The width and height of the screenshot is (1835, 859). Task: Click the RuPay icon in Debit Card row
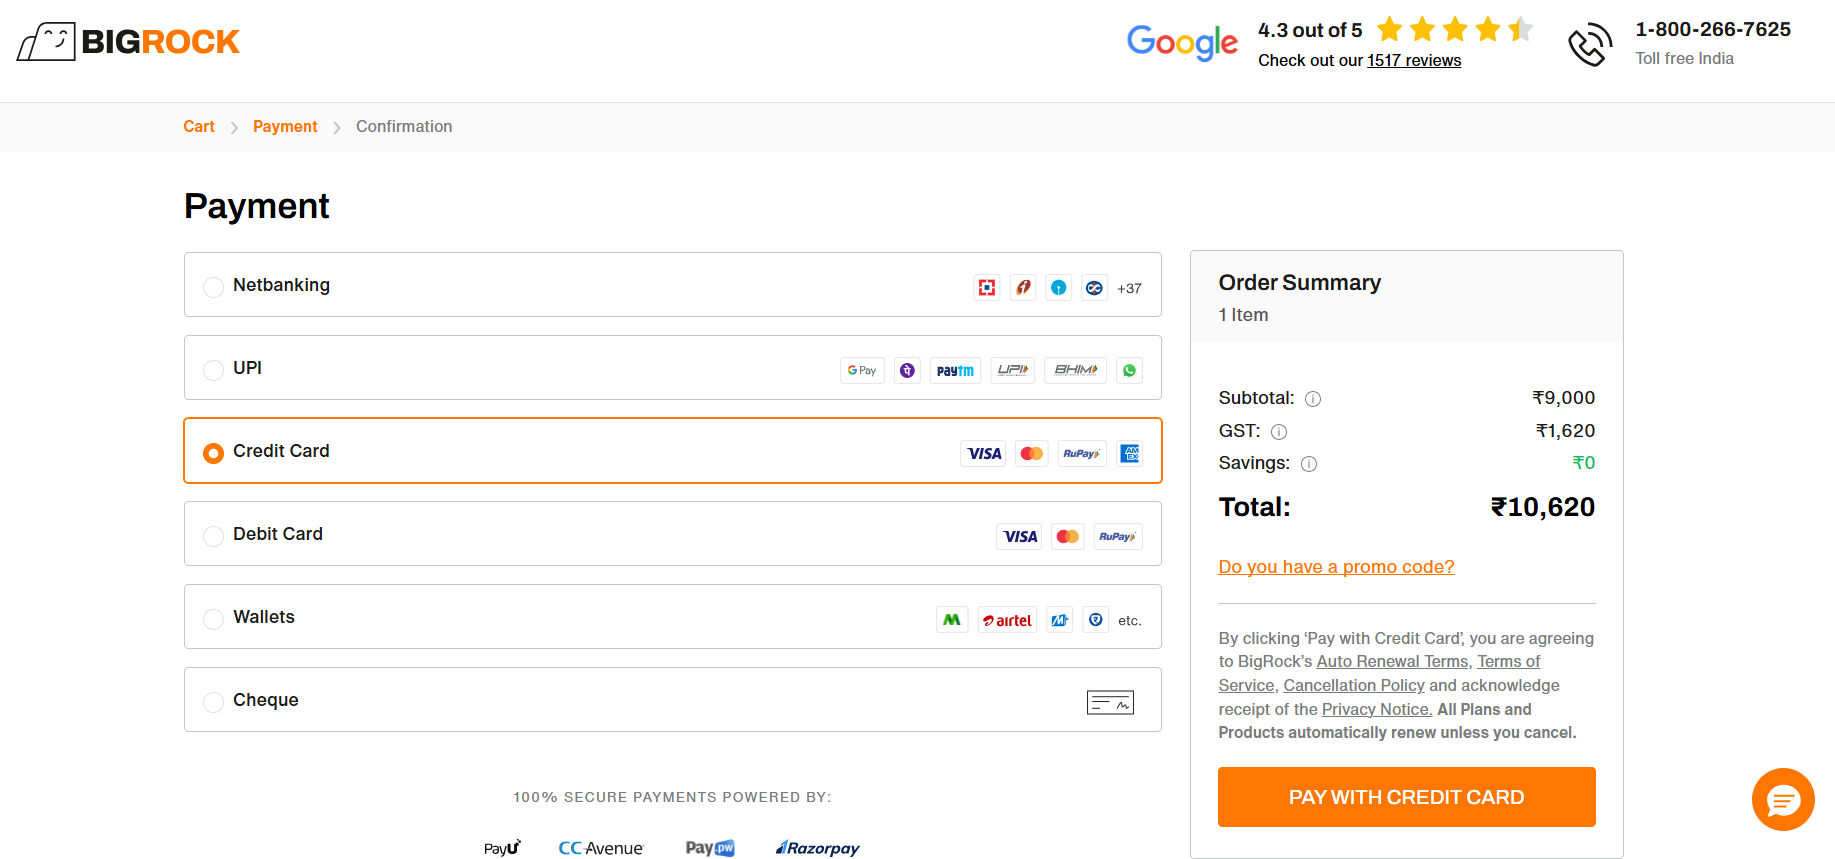(1118, 537)
